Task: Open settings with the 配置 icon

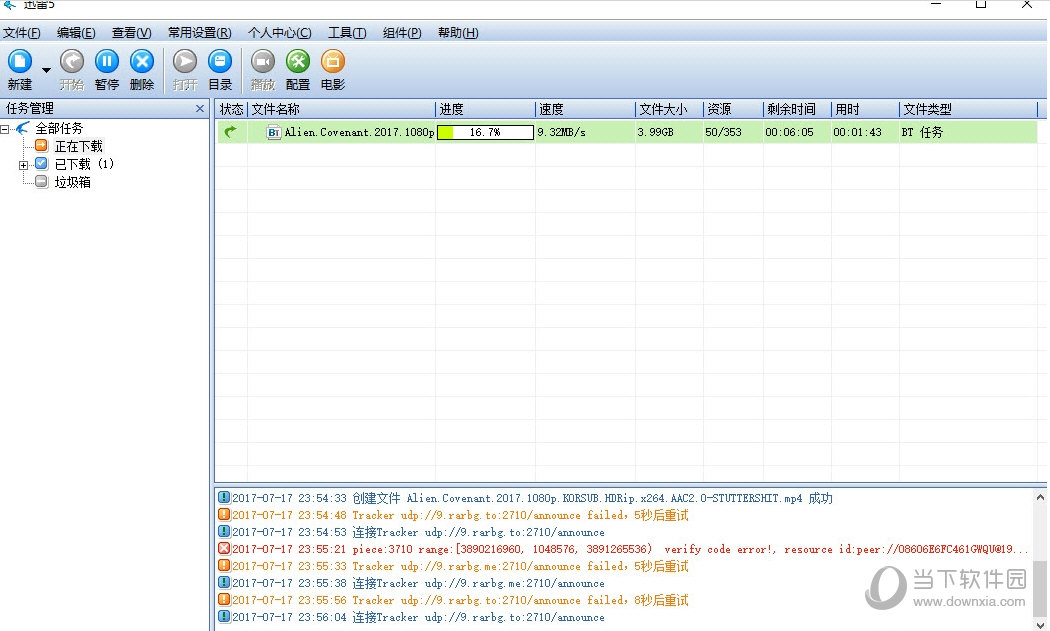Action: 298,62
